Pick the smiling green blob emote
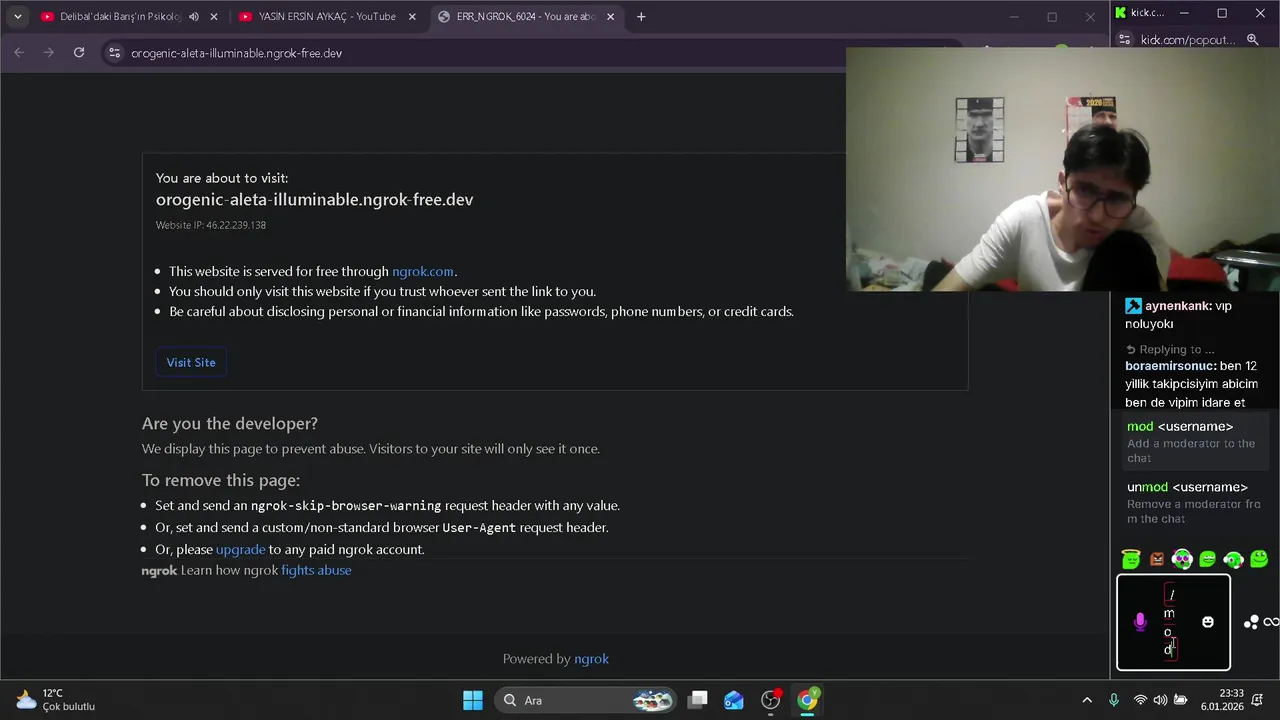This screenshot has width=1280, height=720. 1259,560
